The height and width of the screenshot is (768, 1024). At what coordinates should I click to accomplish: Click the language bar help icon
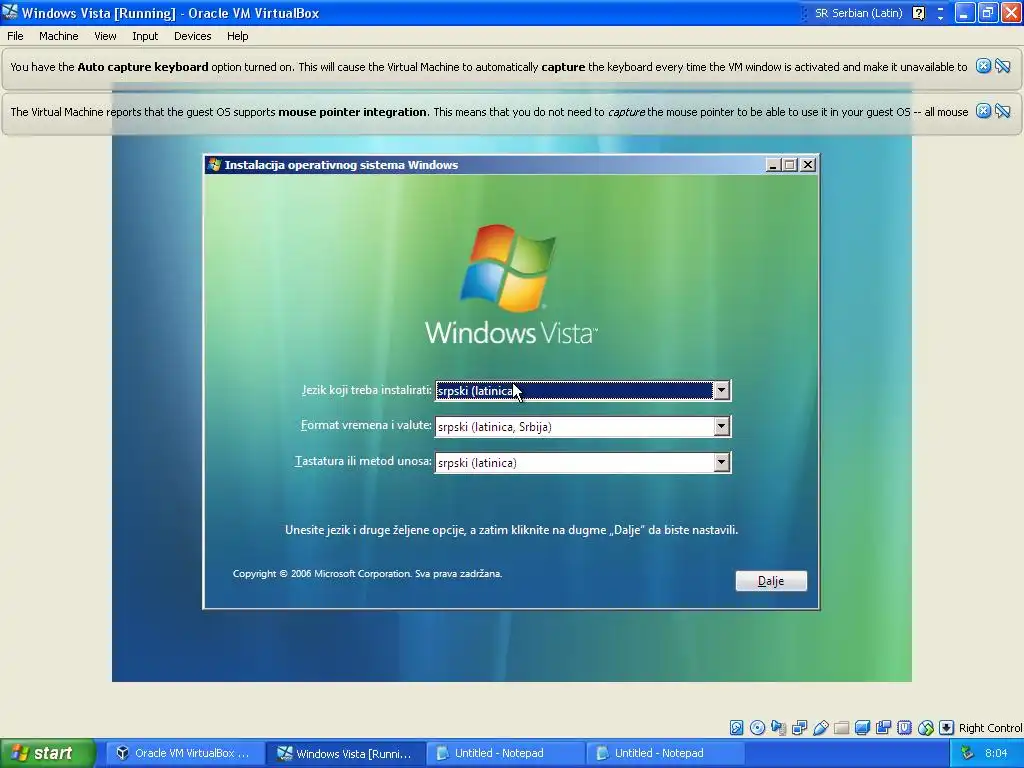[x=918, y=13]
